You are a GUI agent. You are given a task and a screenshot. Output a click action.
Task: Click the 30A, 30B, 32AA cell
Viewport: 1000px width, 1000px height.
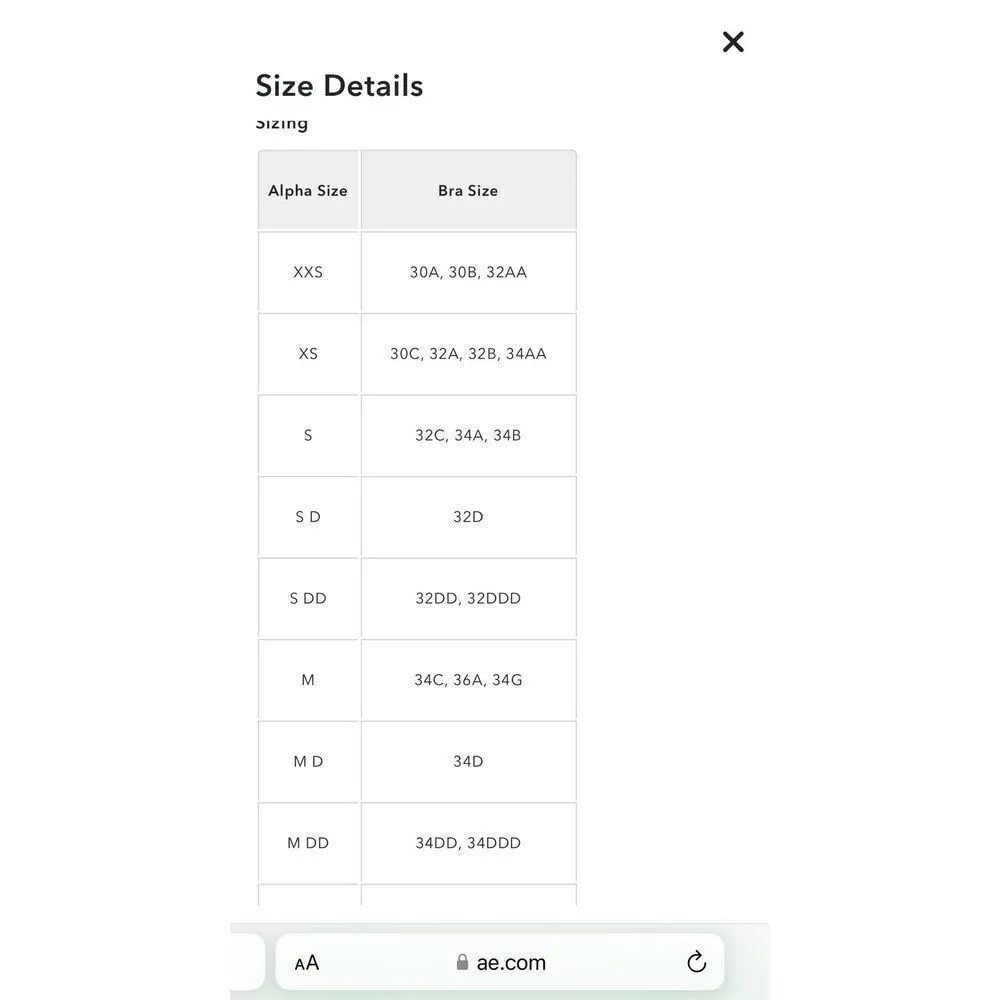click(468, 272)
